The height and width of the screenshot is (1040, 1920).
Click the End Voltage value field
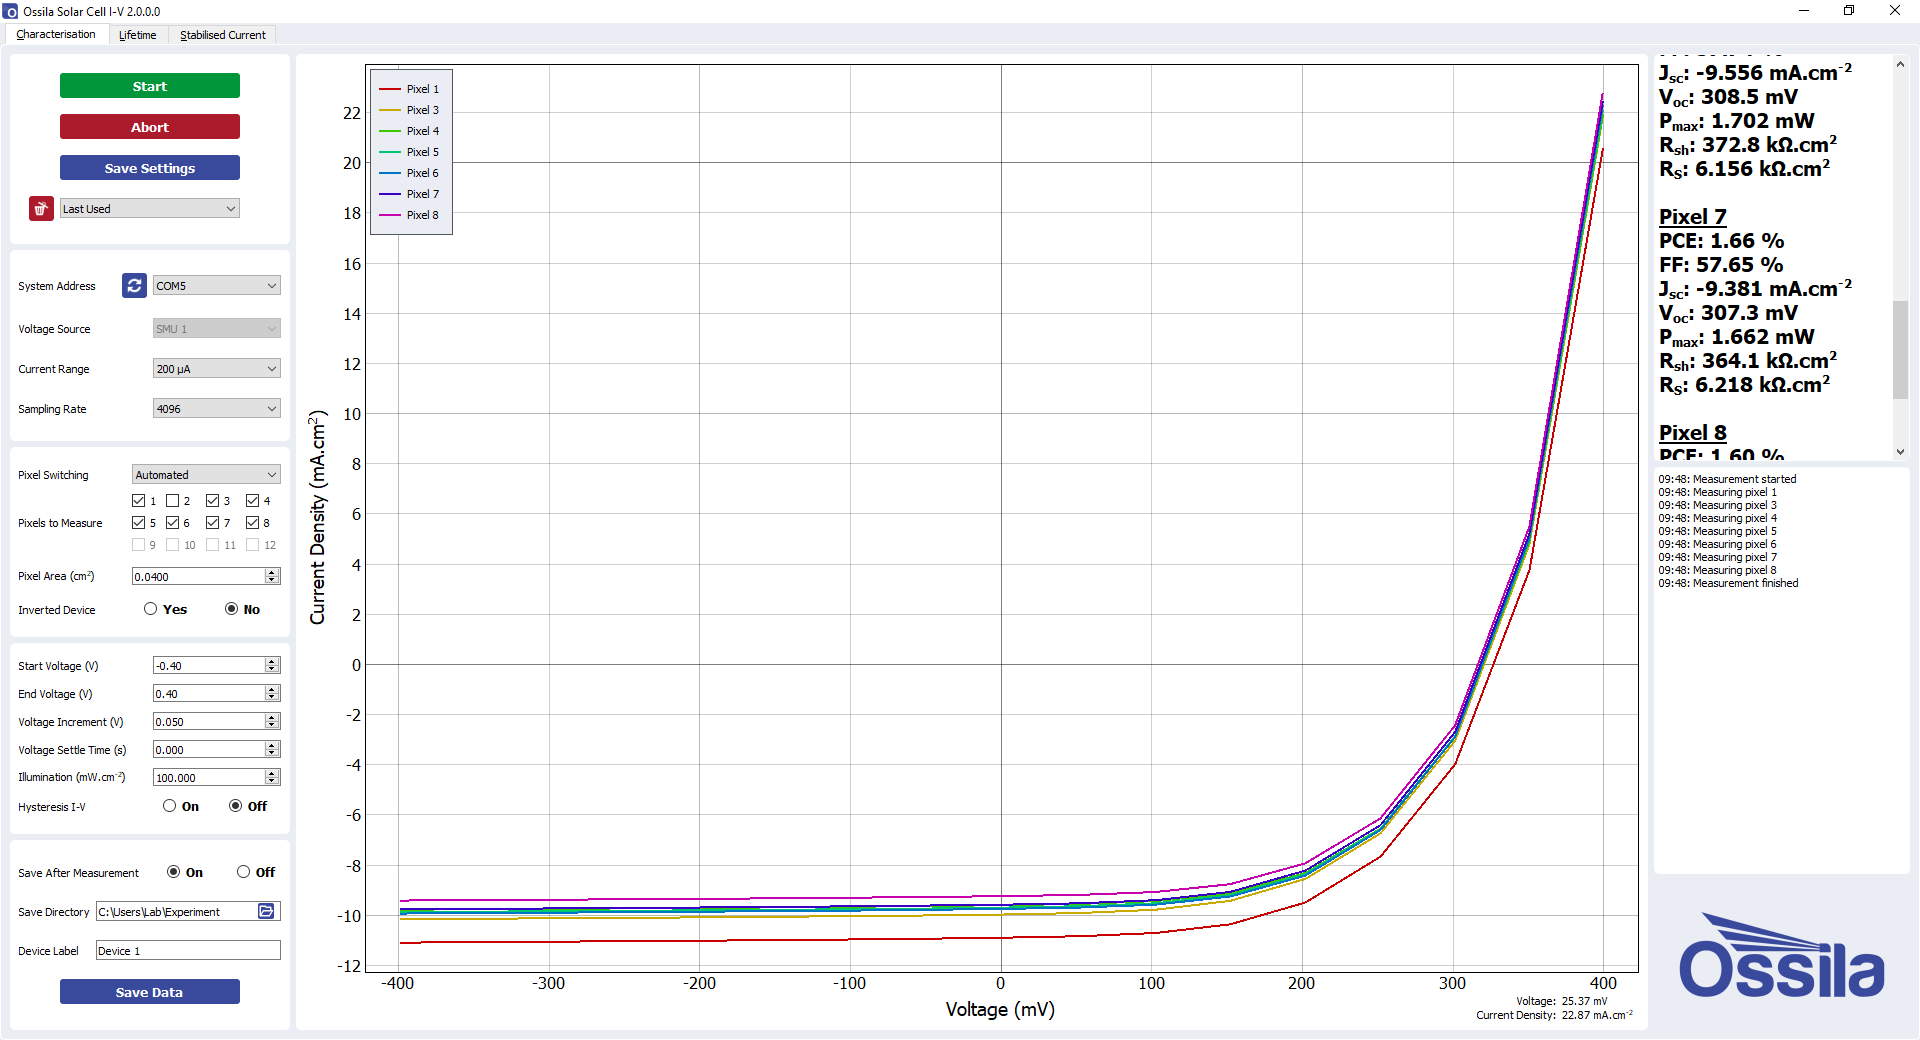click(208, 693)
